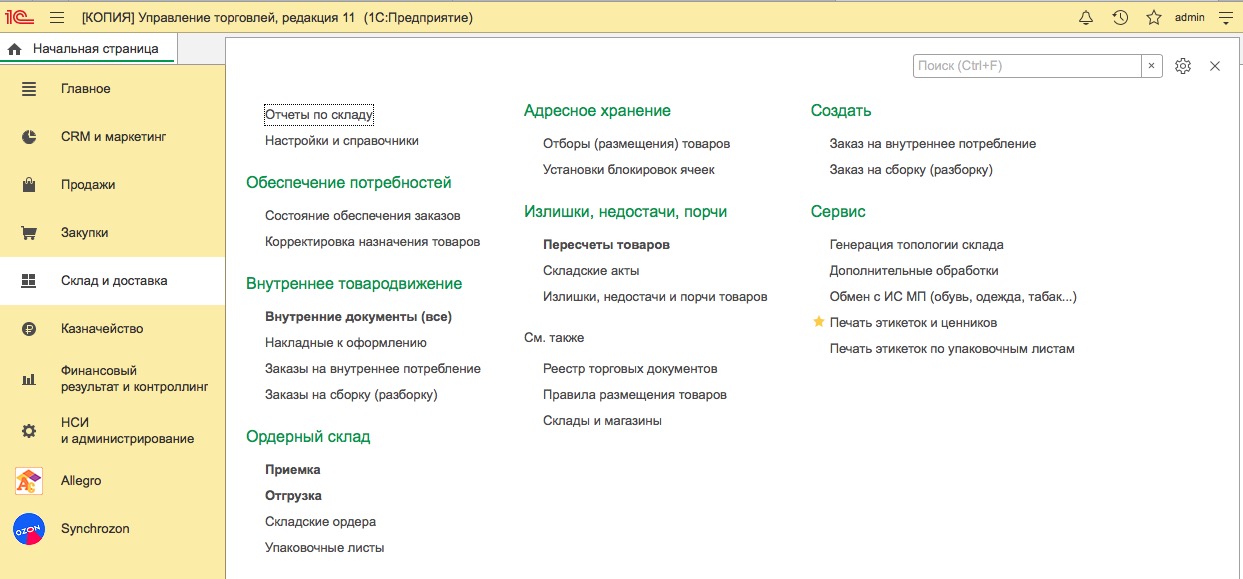
Task: Click the Allegro app icon
Action: (x=29, y=481)
